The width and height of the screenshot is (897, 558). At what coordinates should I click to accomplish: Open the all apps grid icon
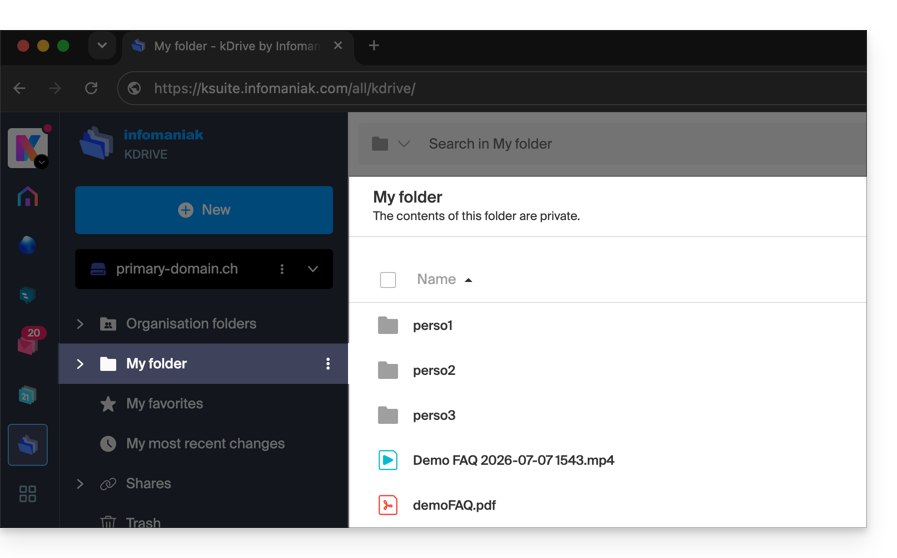tap(27, 494)
